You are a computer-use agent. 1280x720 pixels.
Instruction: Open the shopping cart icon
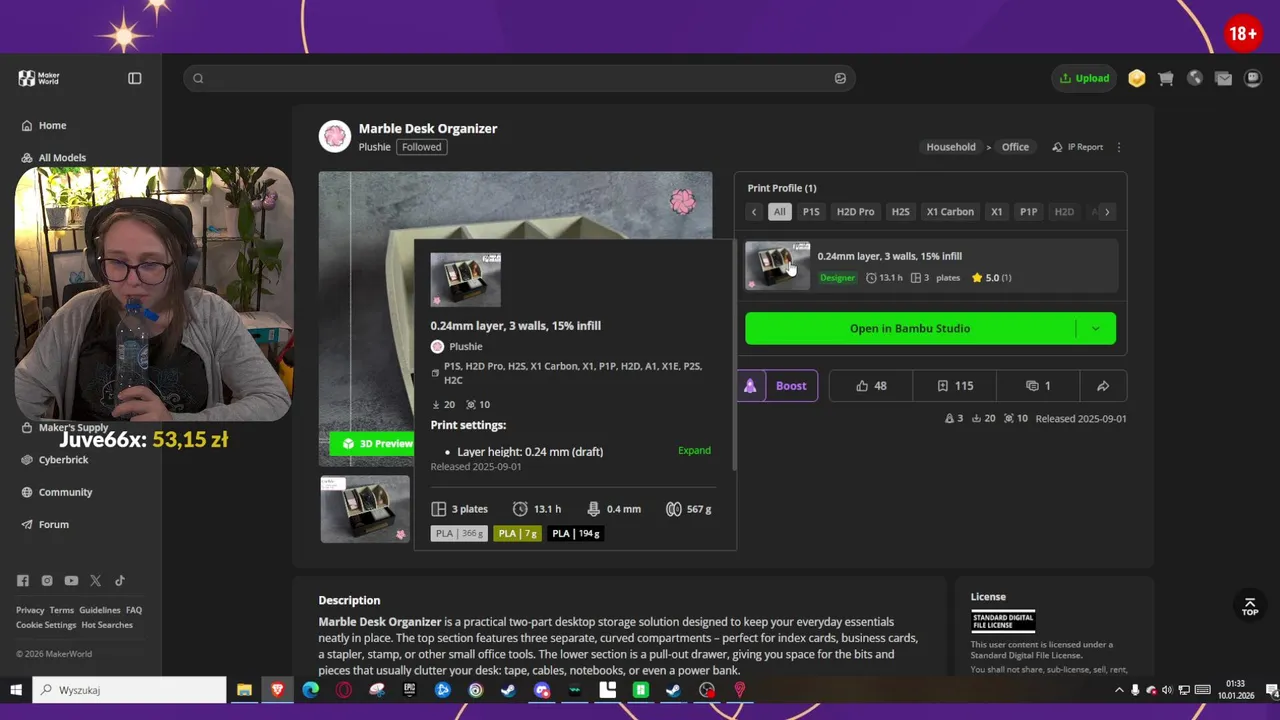click(x=1166, y=78)
